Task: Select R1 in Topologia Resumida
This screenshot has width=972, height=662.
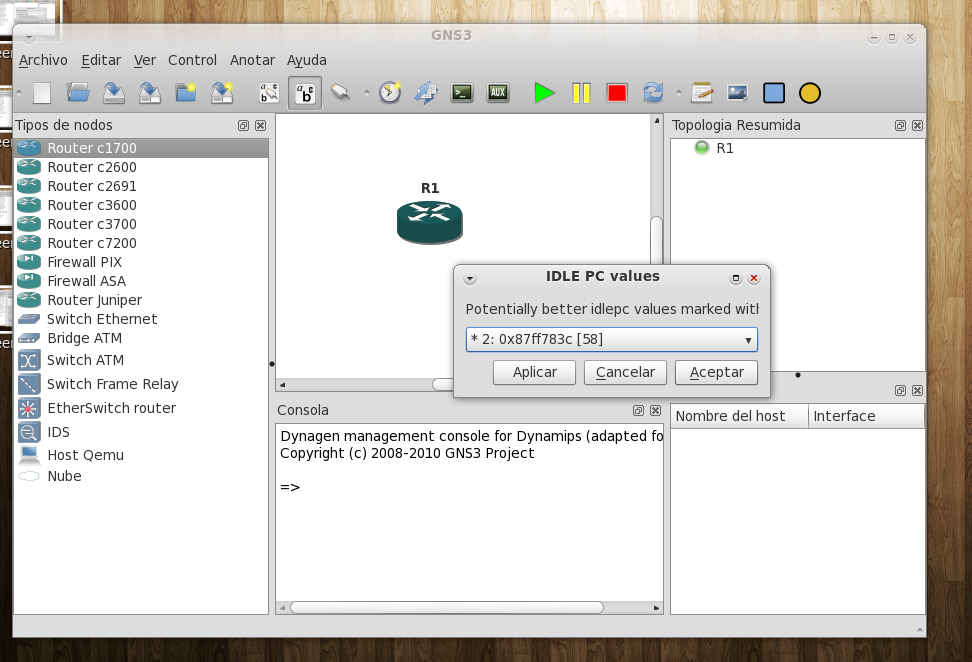Action: [724, 148]
